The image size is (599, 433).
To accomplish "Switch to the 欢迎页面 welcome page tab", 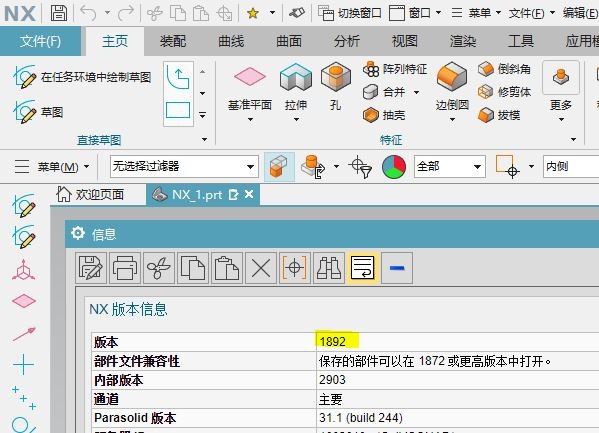I will 90,195.
